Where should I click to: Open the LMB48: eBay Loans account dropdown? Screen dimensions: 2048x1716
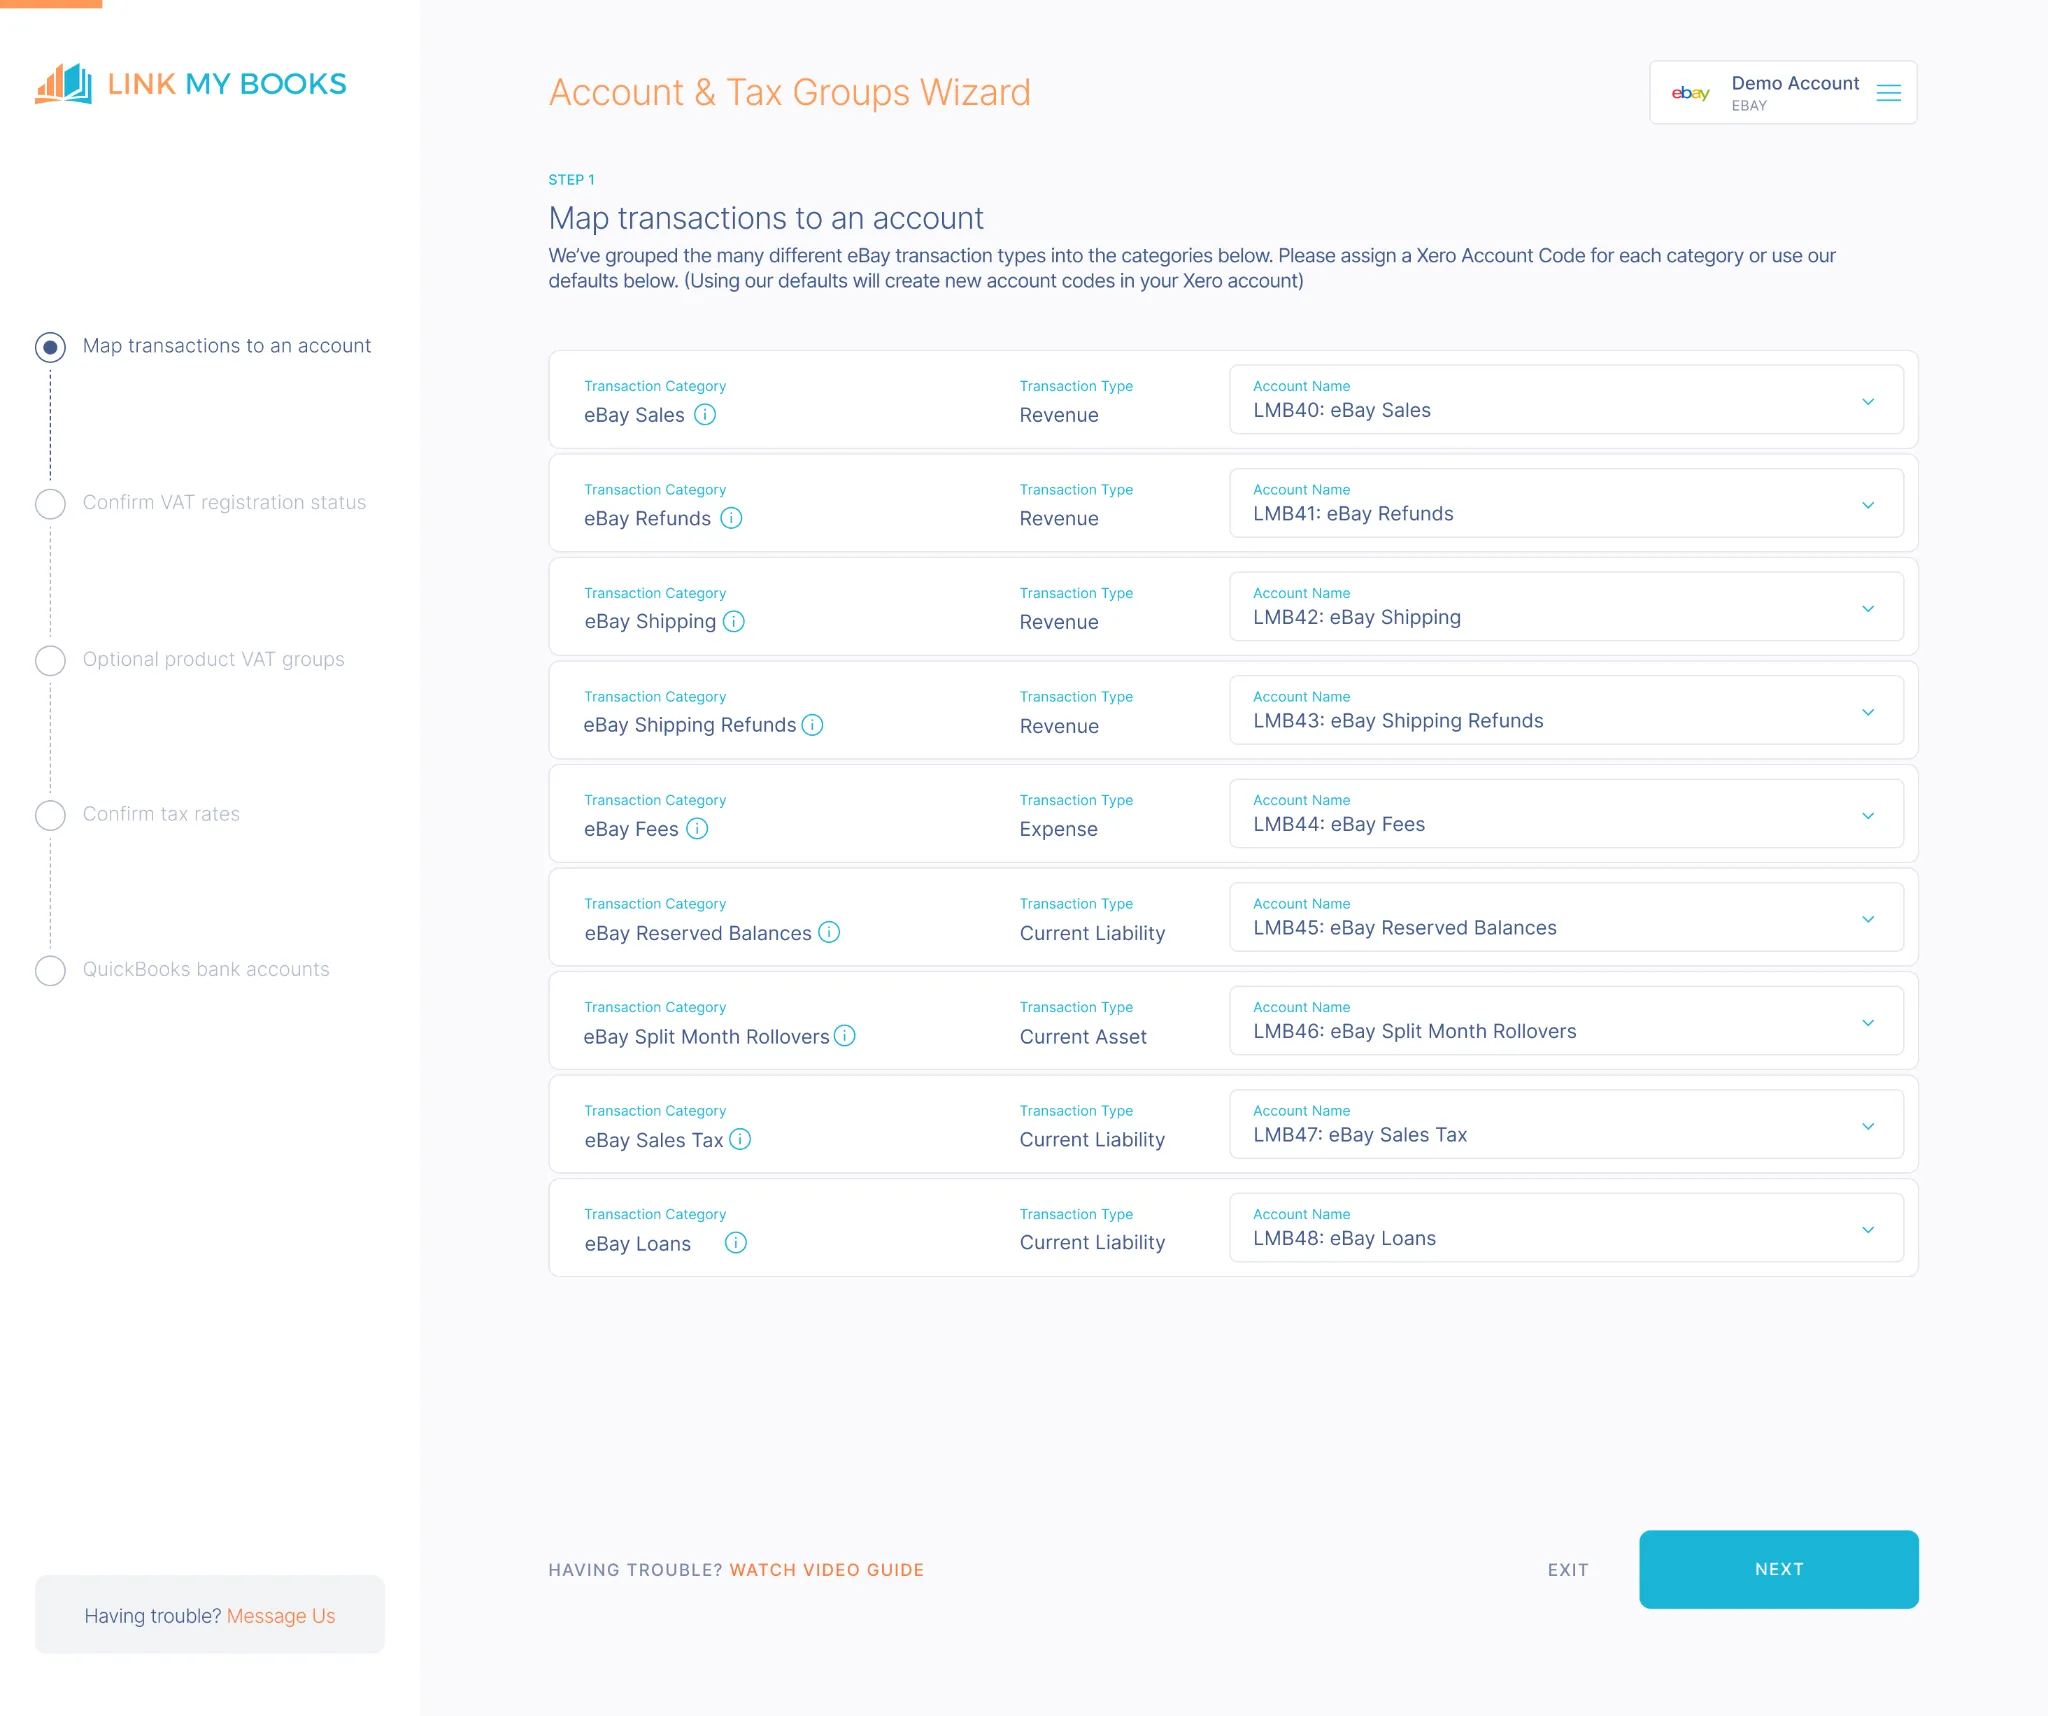(x=1566, y=1228)
